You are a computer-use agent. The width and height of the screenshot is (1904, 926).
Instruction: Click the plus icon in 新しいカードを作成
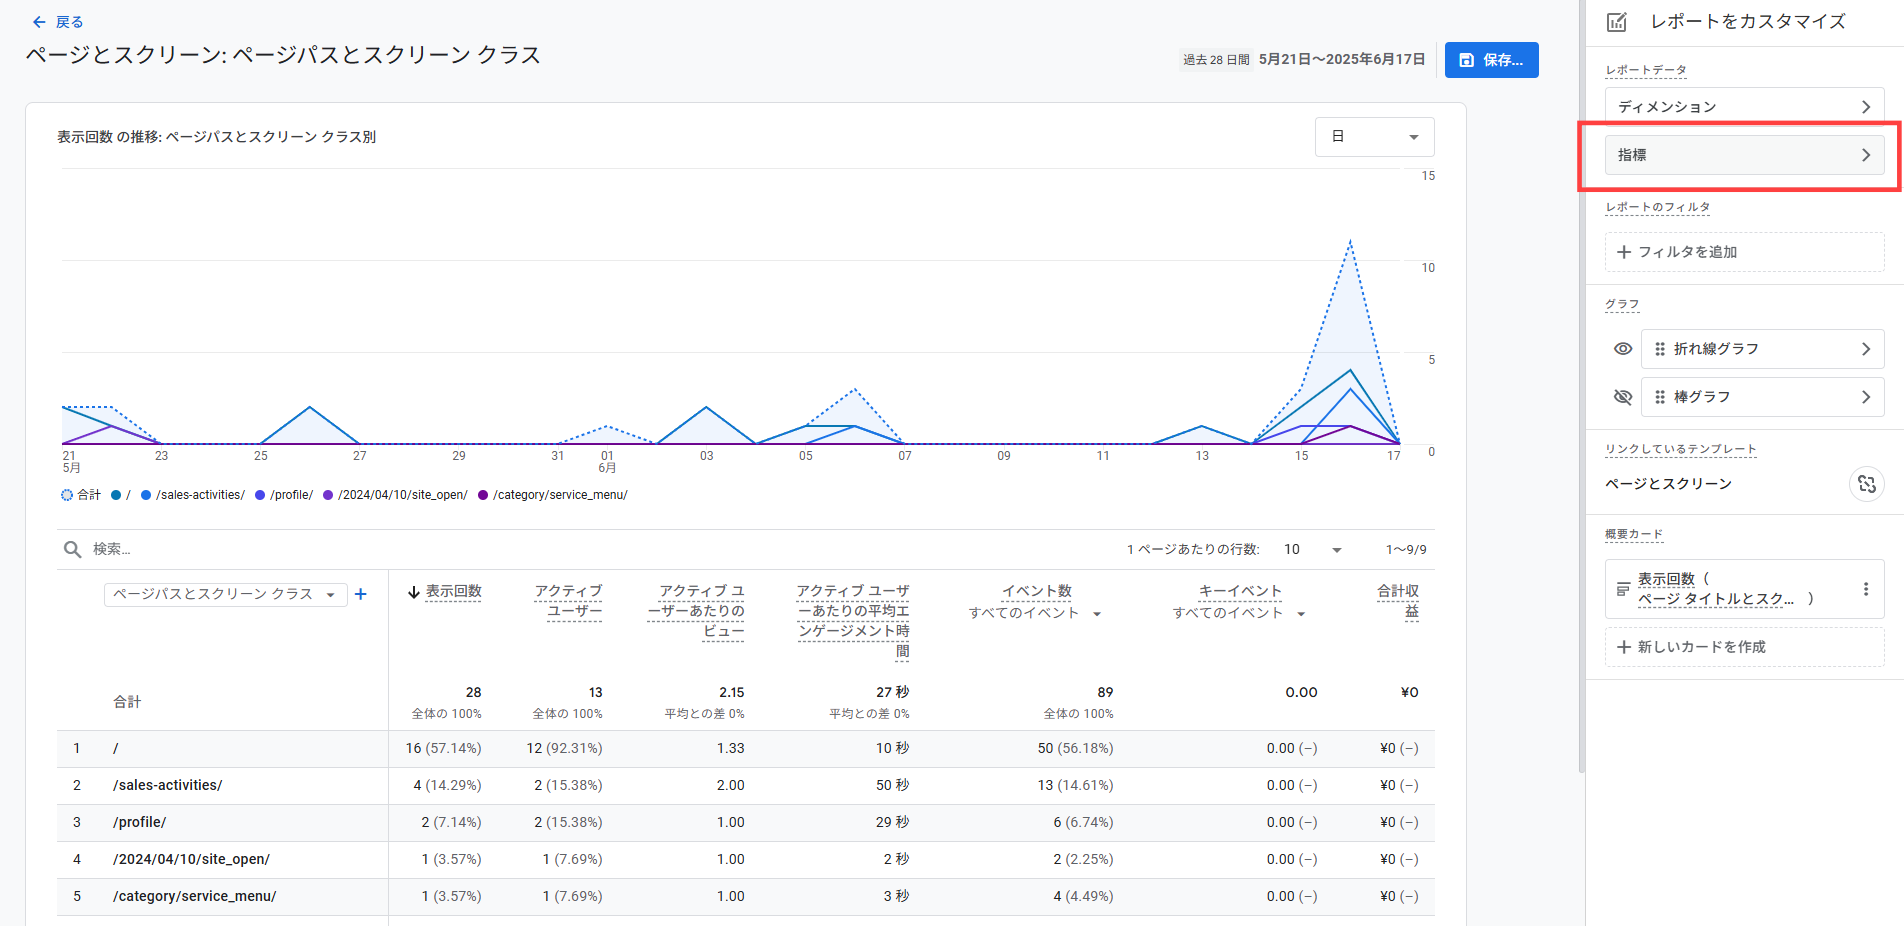coord(1624,647)
